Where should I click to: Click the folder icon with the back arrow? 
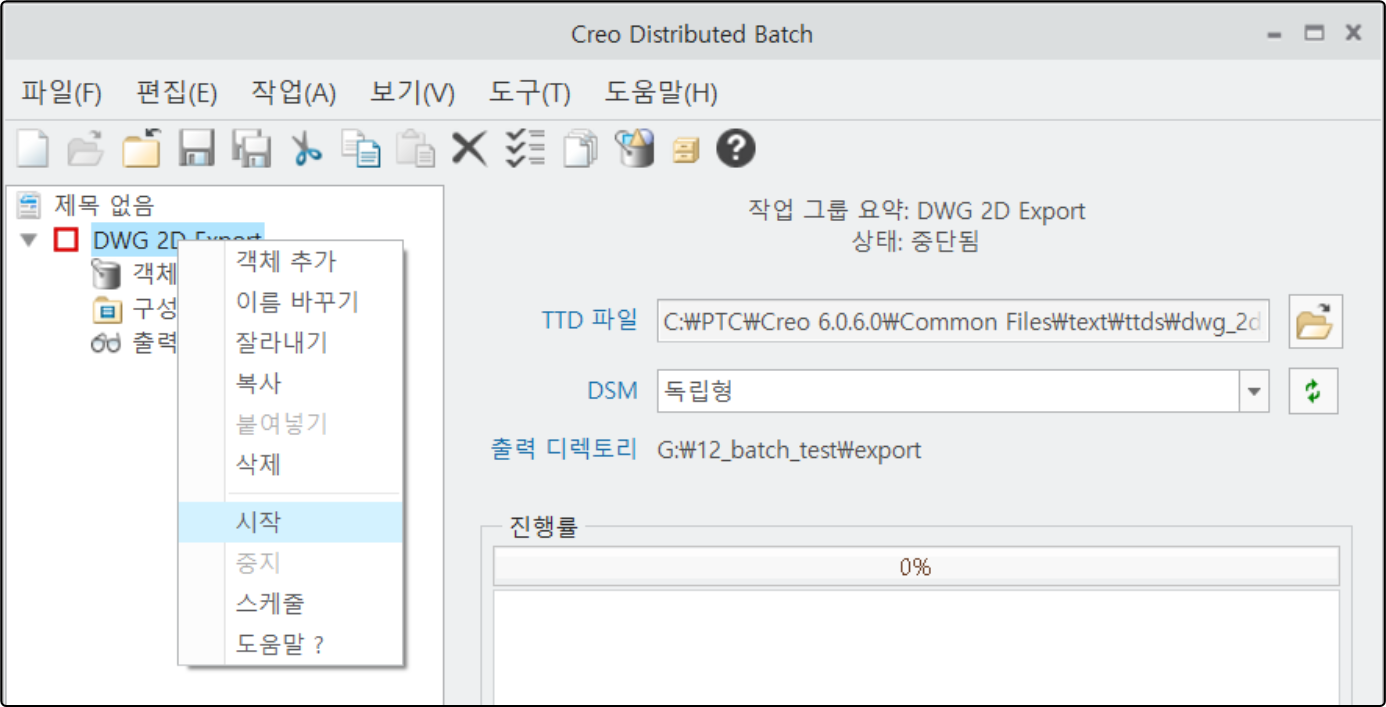click(142, 149)
